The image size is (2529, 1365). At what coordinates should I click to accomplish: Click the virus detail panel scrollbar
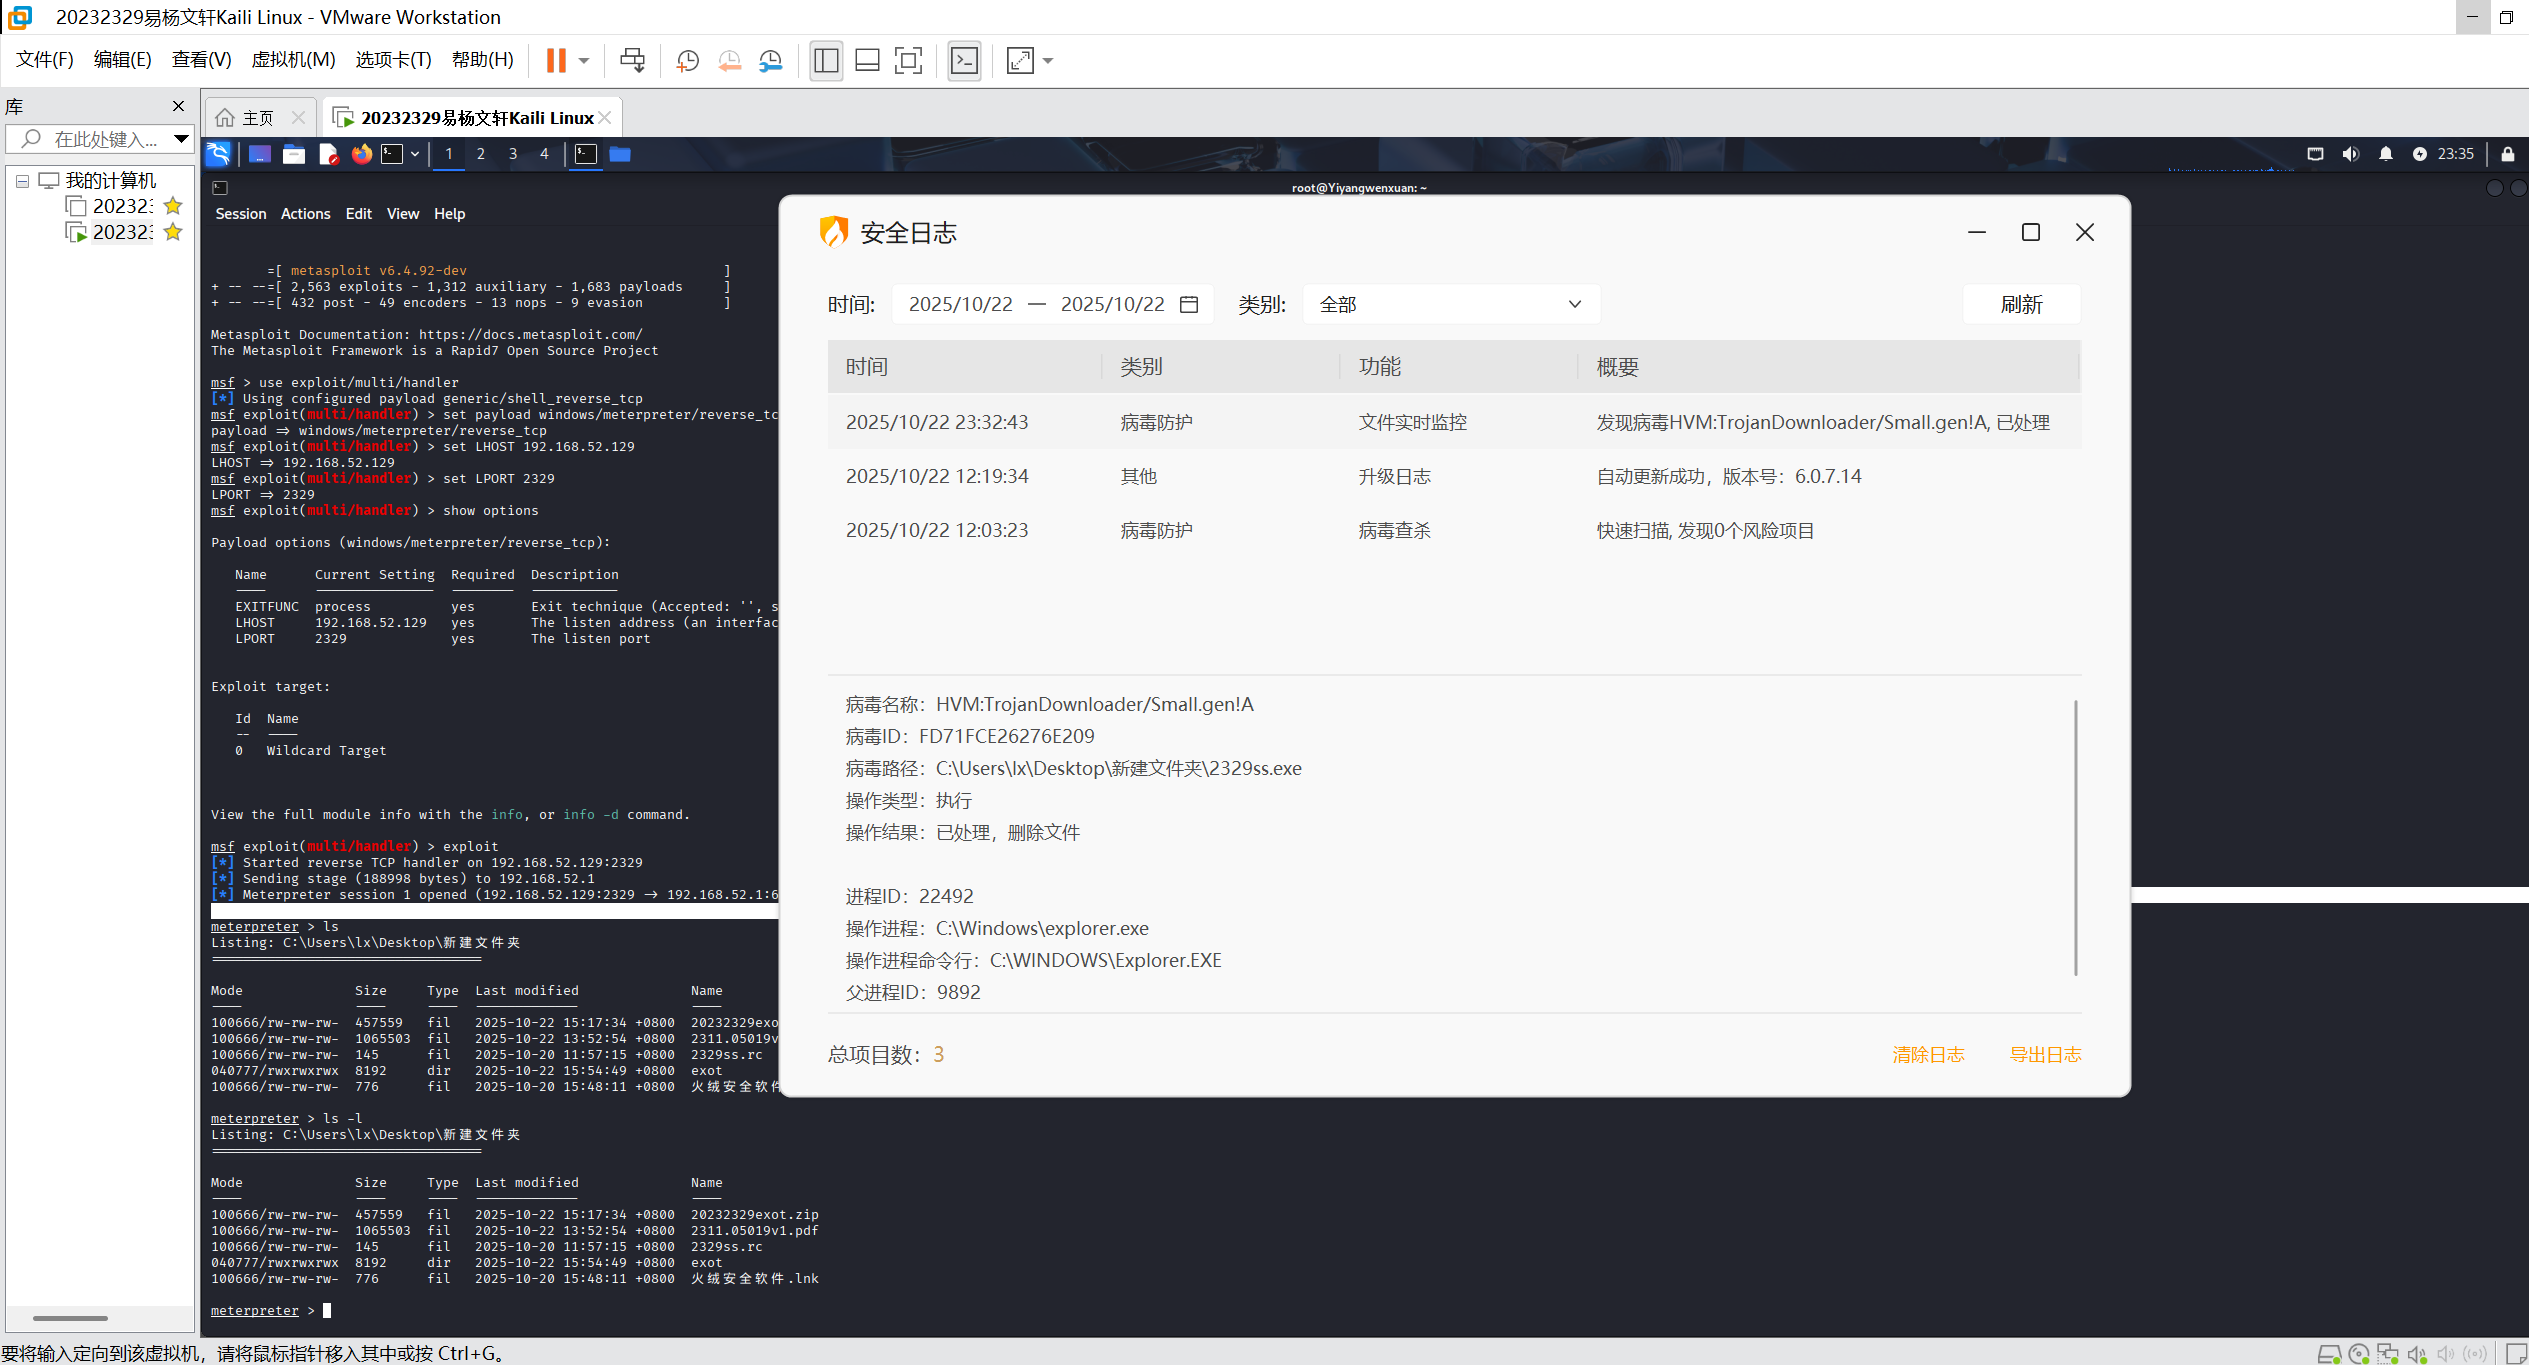(2076, 837)
